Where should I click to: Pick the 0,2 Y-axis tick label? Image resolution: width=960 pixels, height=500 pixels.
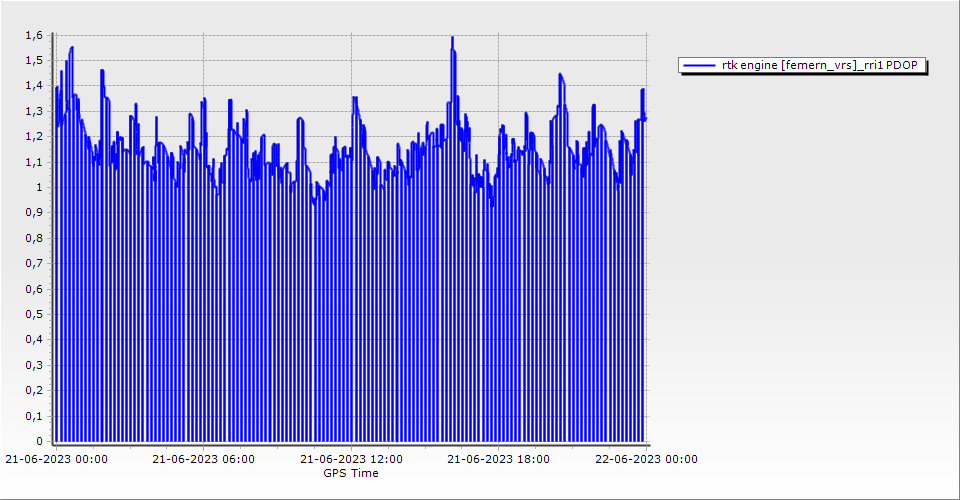pyautogui.click(x=34, y=390)
